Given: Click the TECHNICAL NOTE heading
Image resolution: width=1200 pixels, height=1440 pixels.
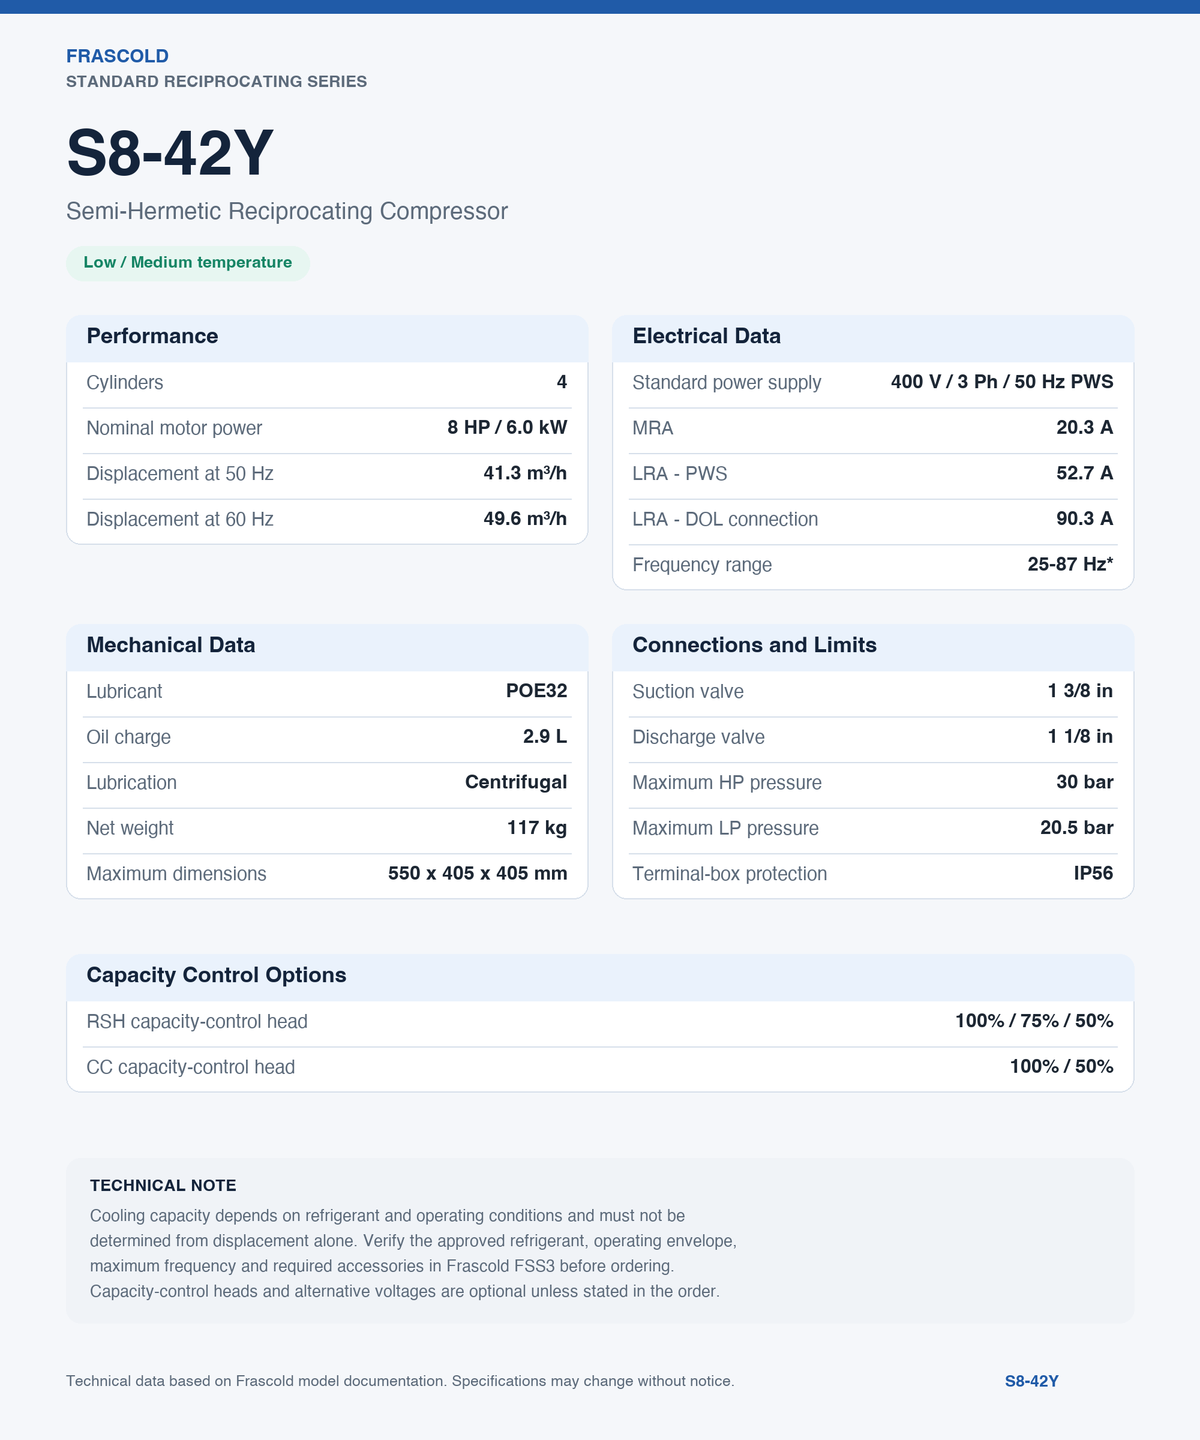Looking at the screenshot, I should pyautogui.click(x=163, y=1186).
